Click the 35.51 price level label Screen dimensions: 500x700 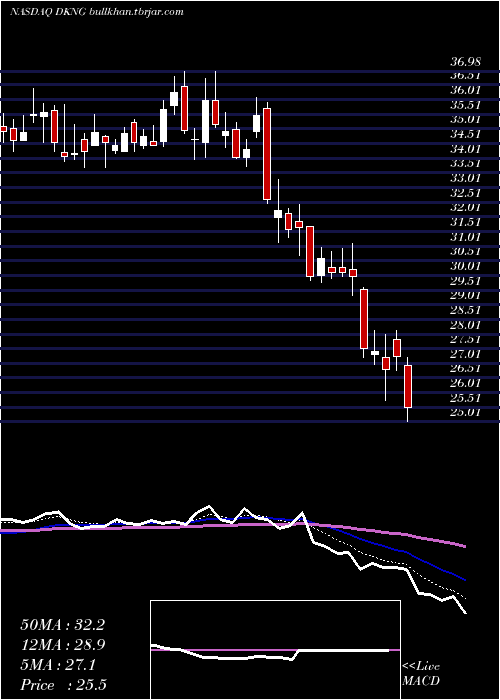coord(465,105)
